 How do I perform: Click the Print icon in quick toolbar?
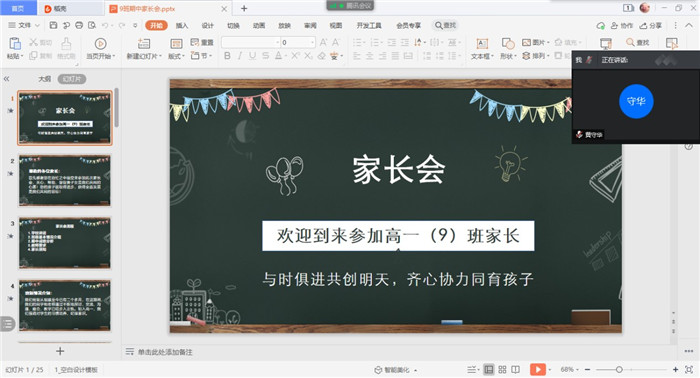tap(79, 25)
